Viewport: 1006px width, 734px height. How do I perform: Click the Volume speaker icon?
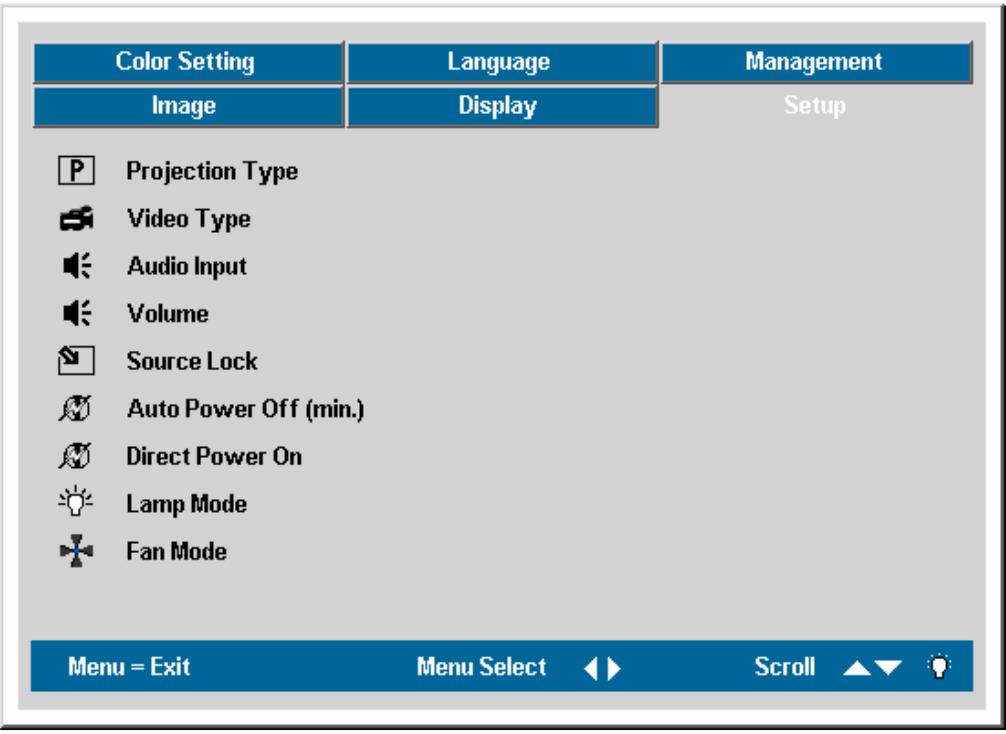[x=77, y=313]
